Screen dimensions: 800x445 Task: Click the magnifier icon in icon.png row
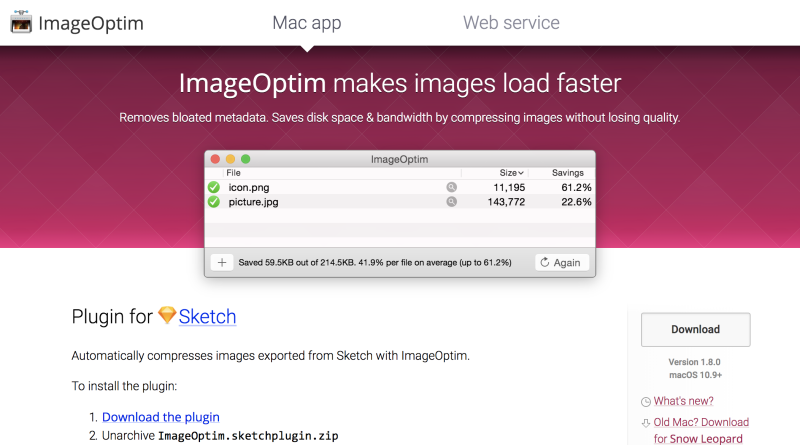click(x=452, y=187)
